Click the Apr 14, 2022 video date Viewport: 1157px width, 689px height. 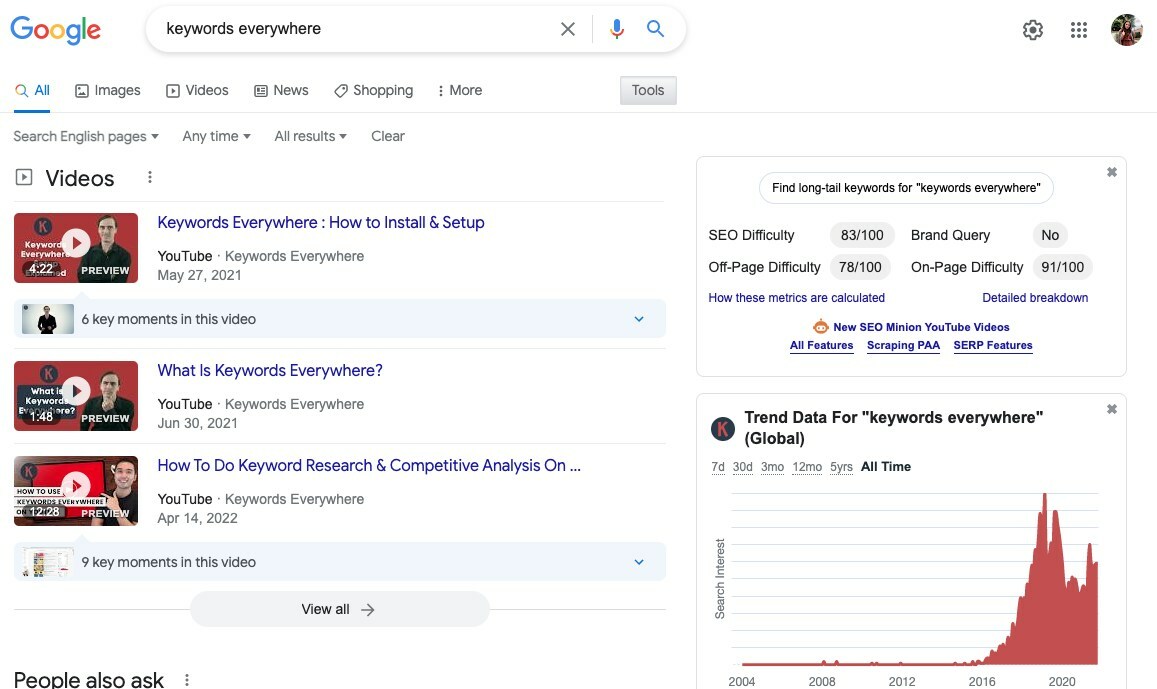197,518
